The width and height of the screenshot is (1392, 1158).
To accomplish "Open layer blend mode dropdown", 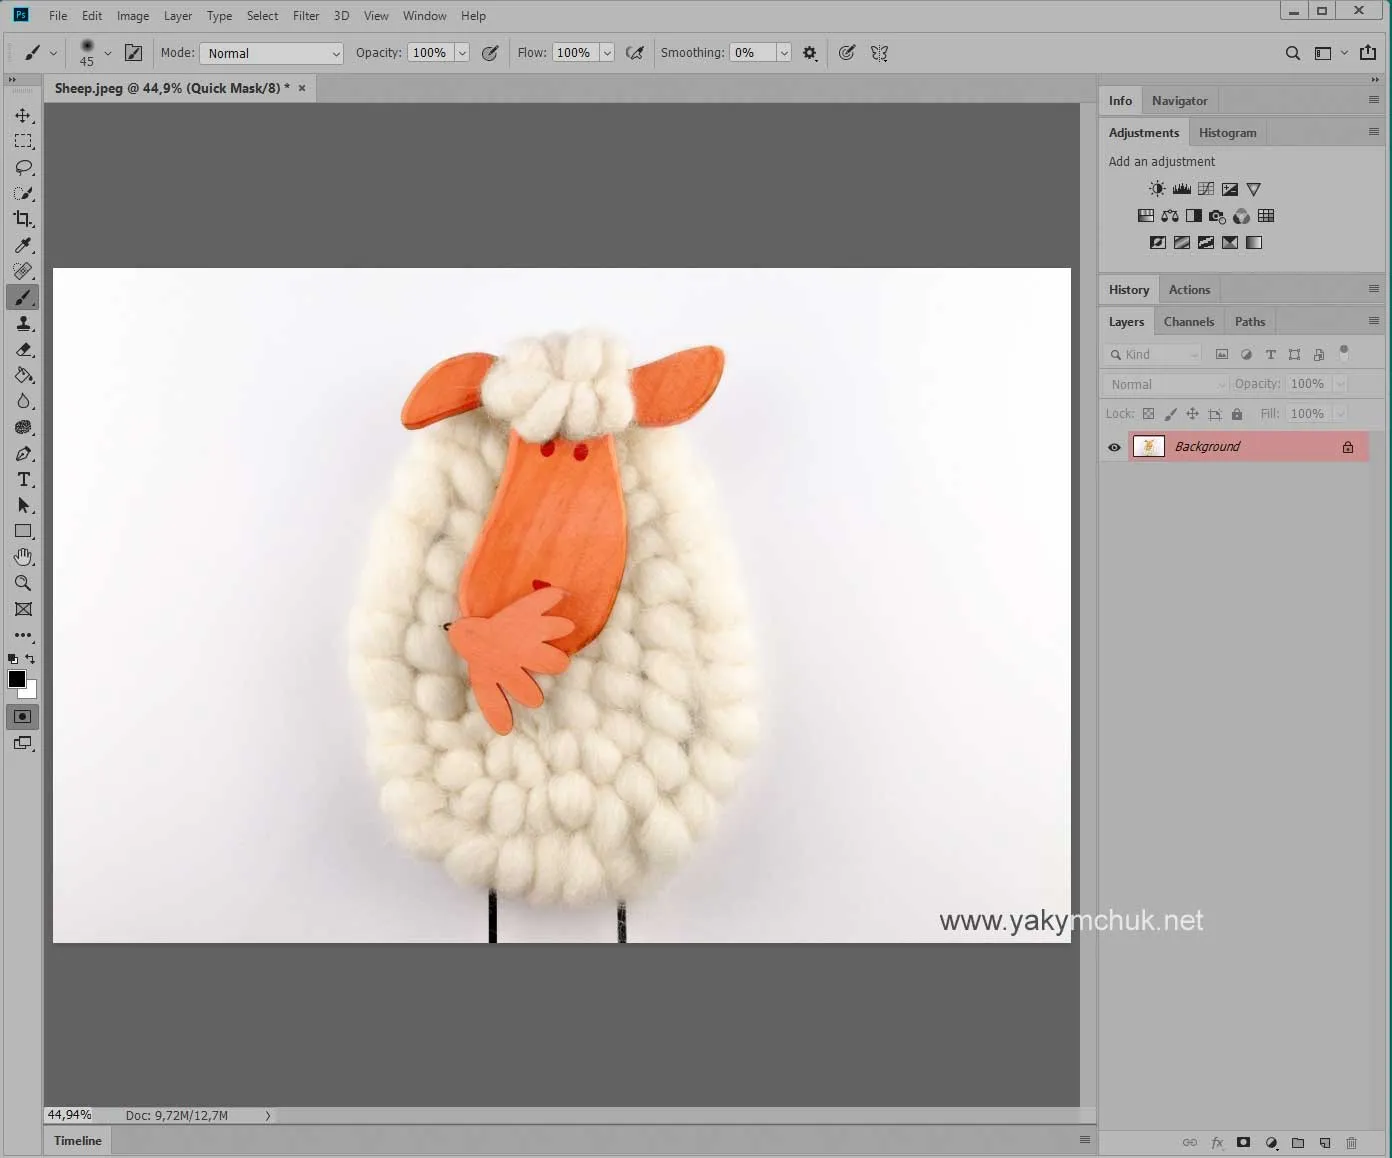I will [x=1166, y=384].
